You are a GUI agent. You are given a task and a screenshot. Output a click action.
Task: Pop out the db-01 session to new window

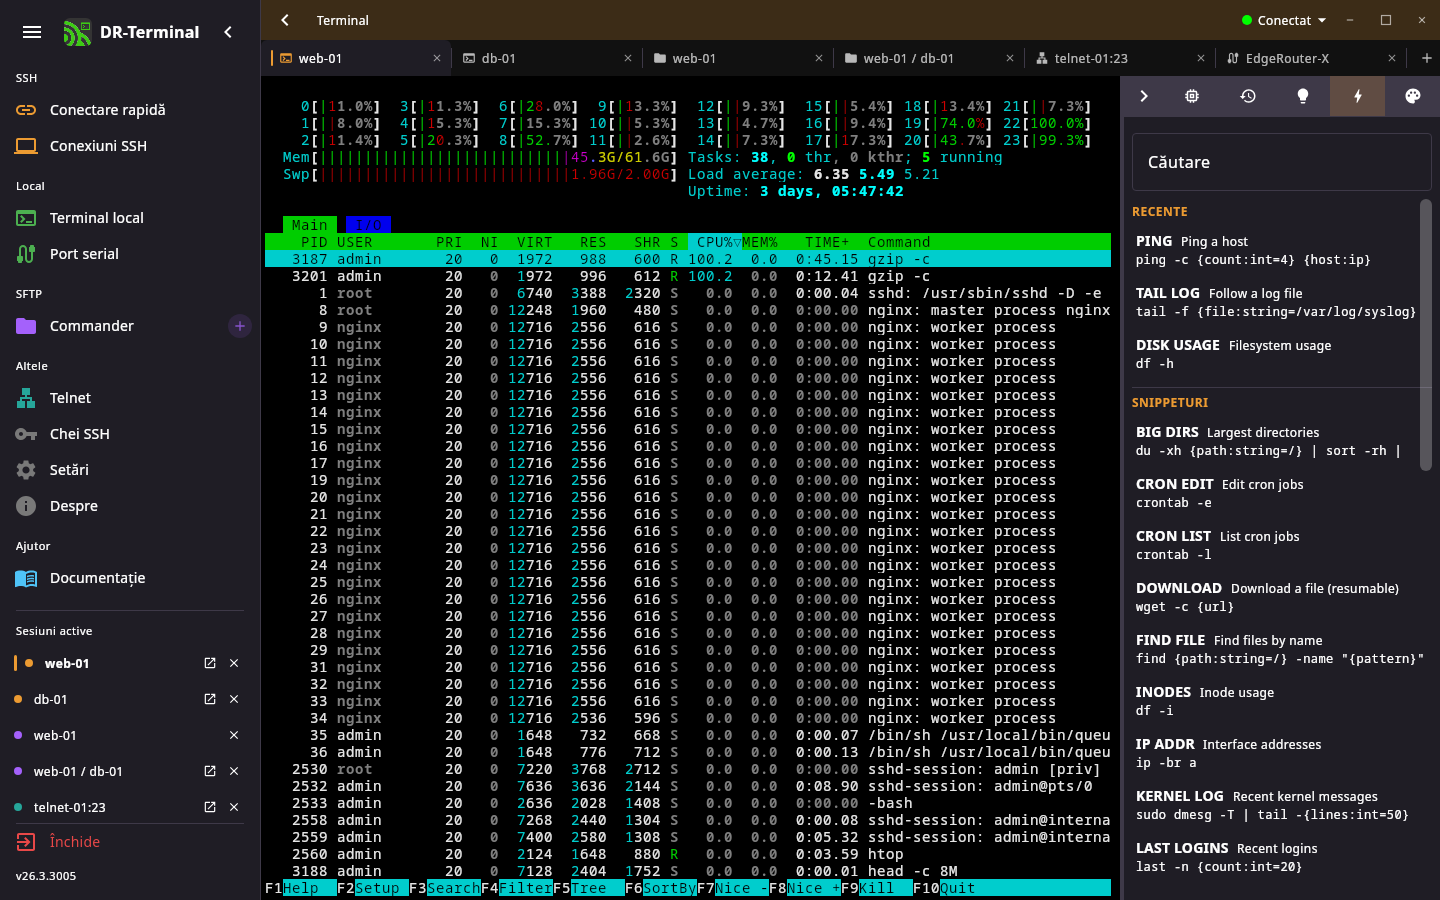tap(210, 699)
